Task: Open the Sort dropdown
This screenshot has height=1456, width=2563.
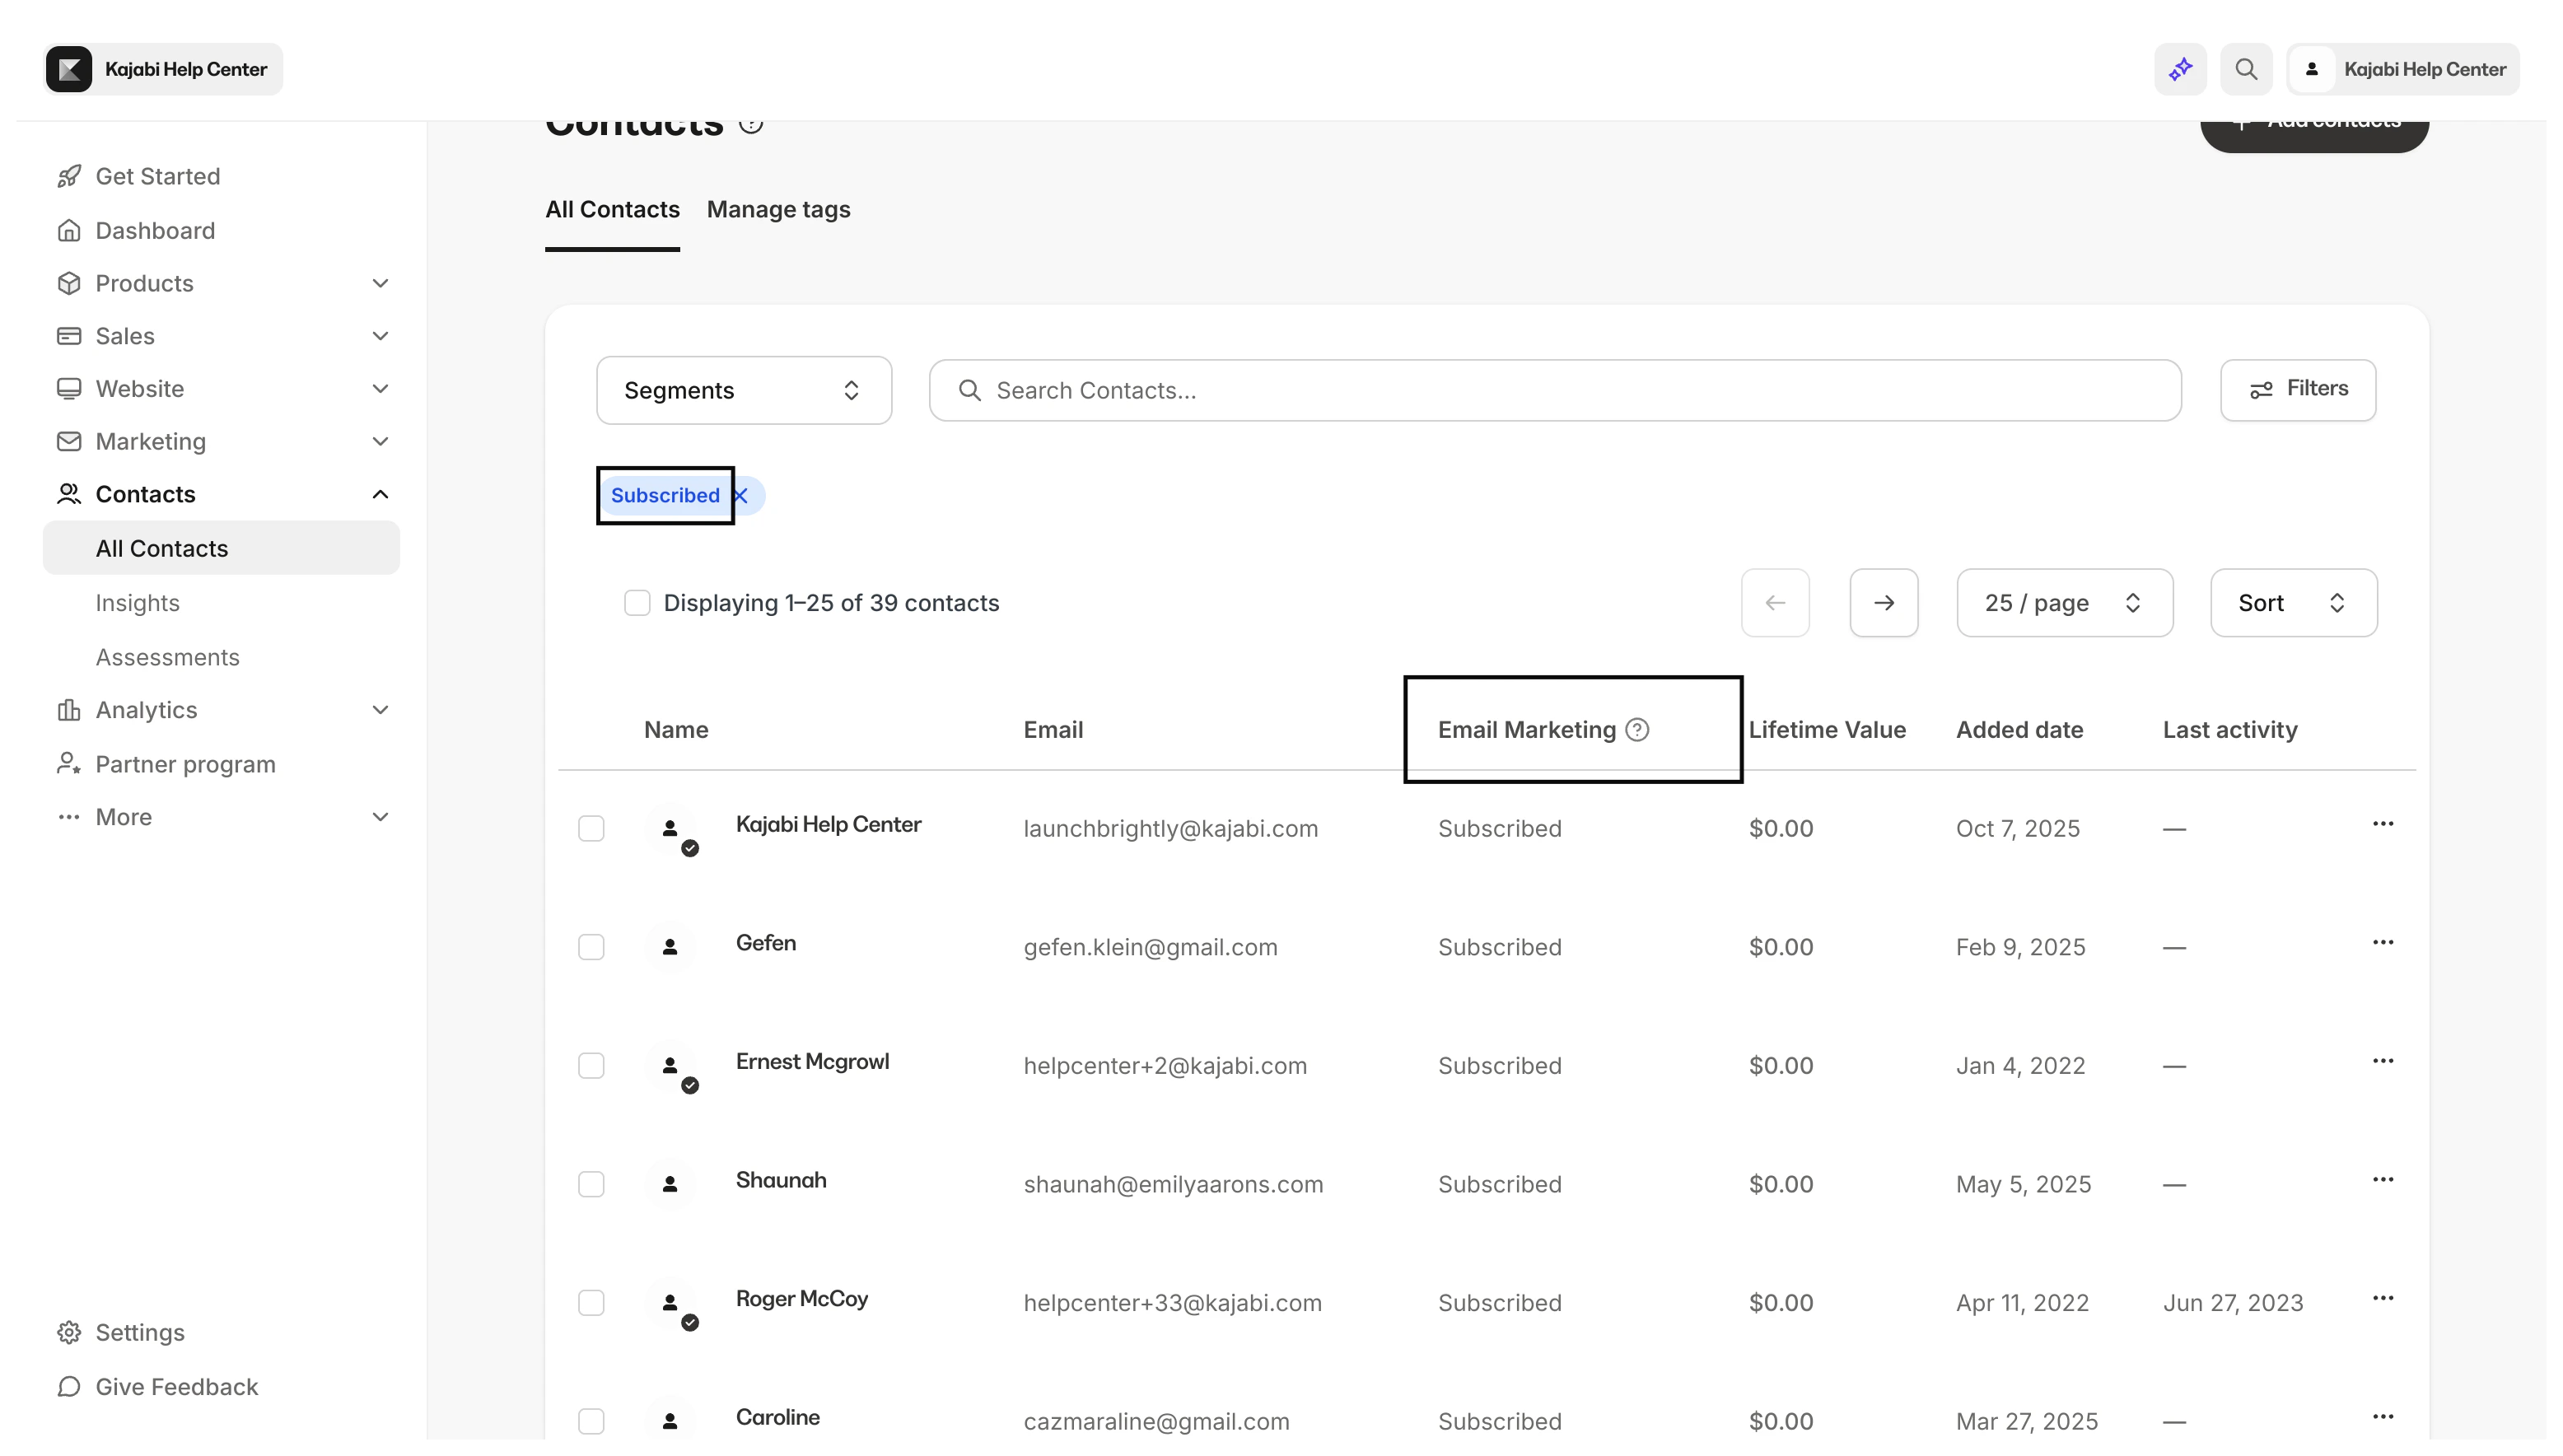Action: [2293, 603]
